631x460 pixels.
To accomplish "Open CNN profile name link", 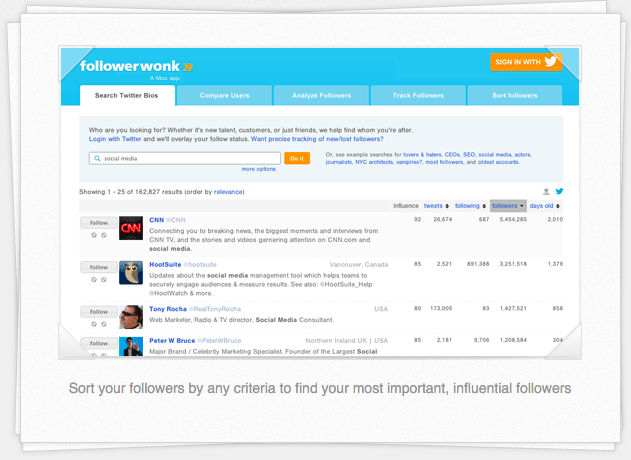I will coord(157,220).
